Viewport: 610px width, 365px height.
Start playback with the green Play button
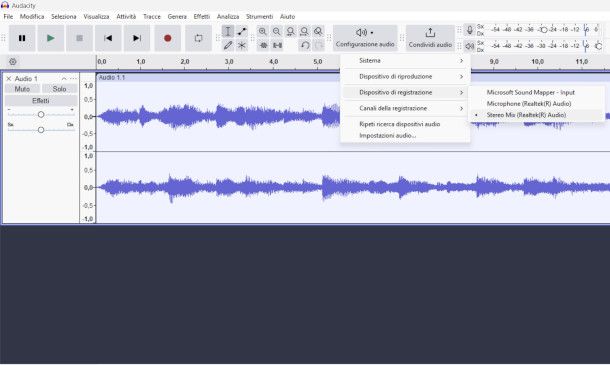click(51, 38)
